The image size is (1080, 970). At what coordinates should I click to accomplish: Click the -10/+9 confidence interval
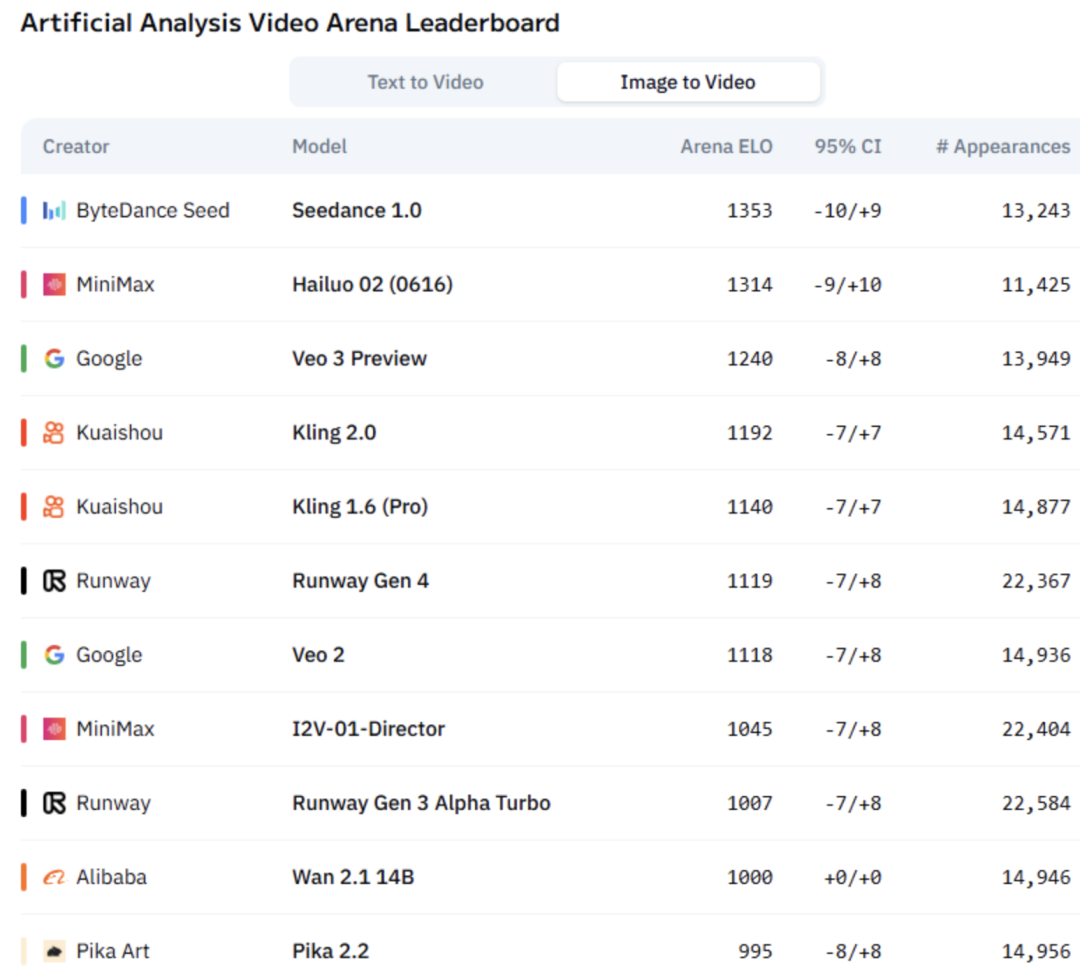847,210
